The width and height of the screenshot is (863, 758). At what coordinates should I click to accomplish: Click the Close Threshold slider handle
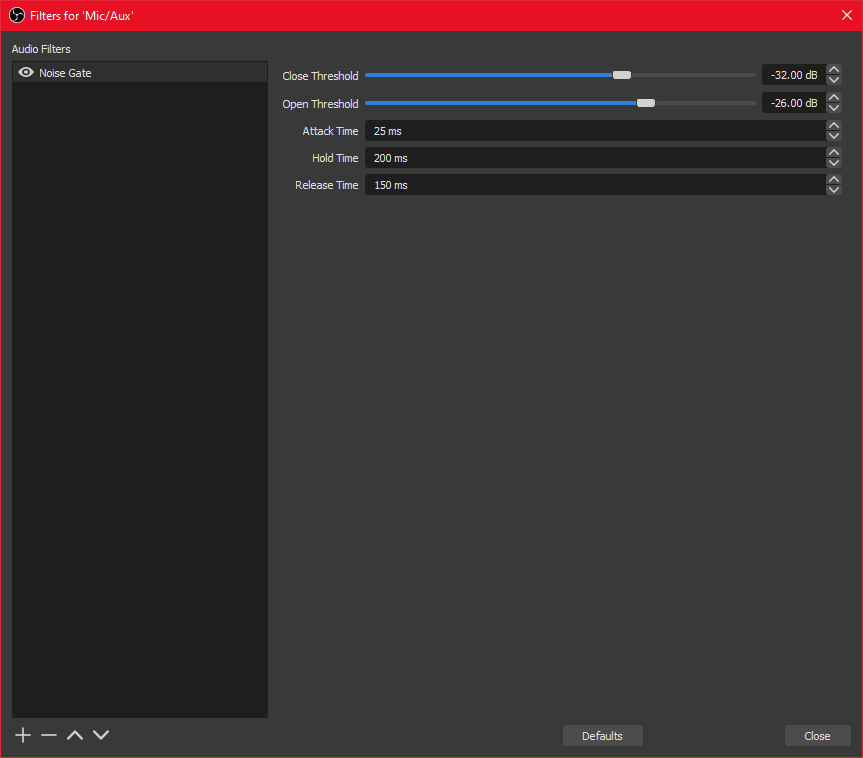(622, 75)
